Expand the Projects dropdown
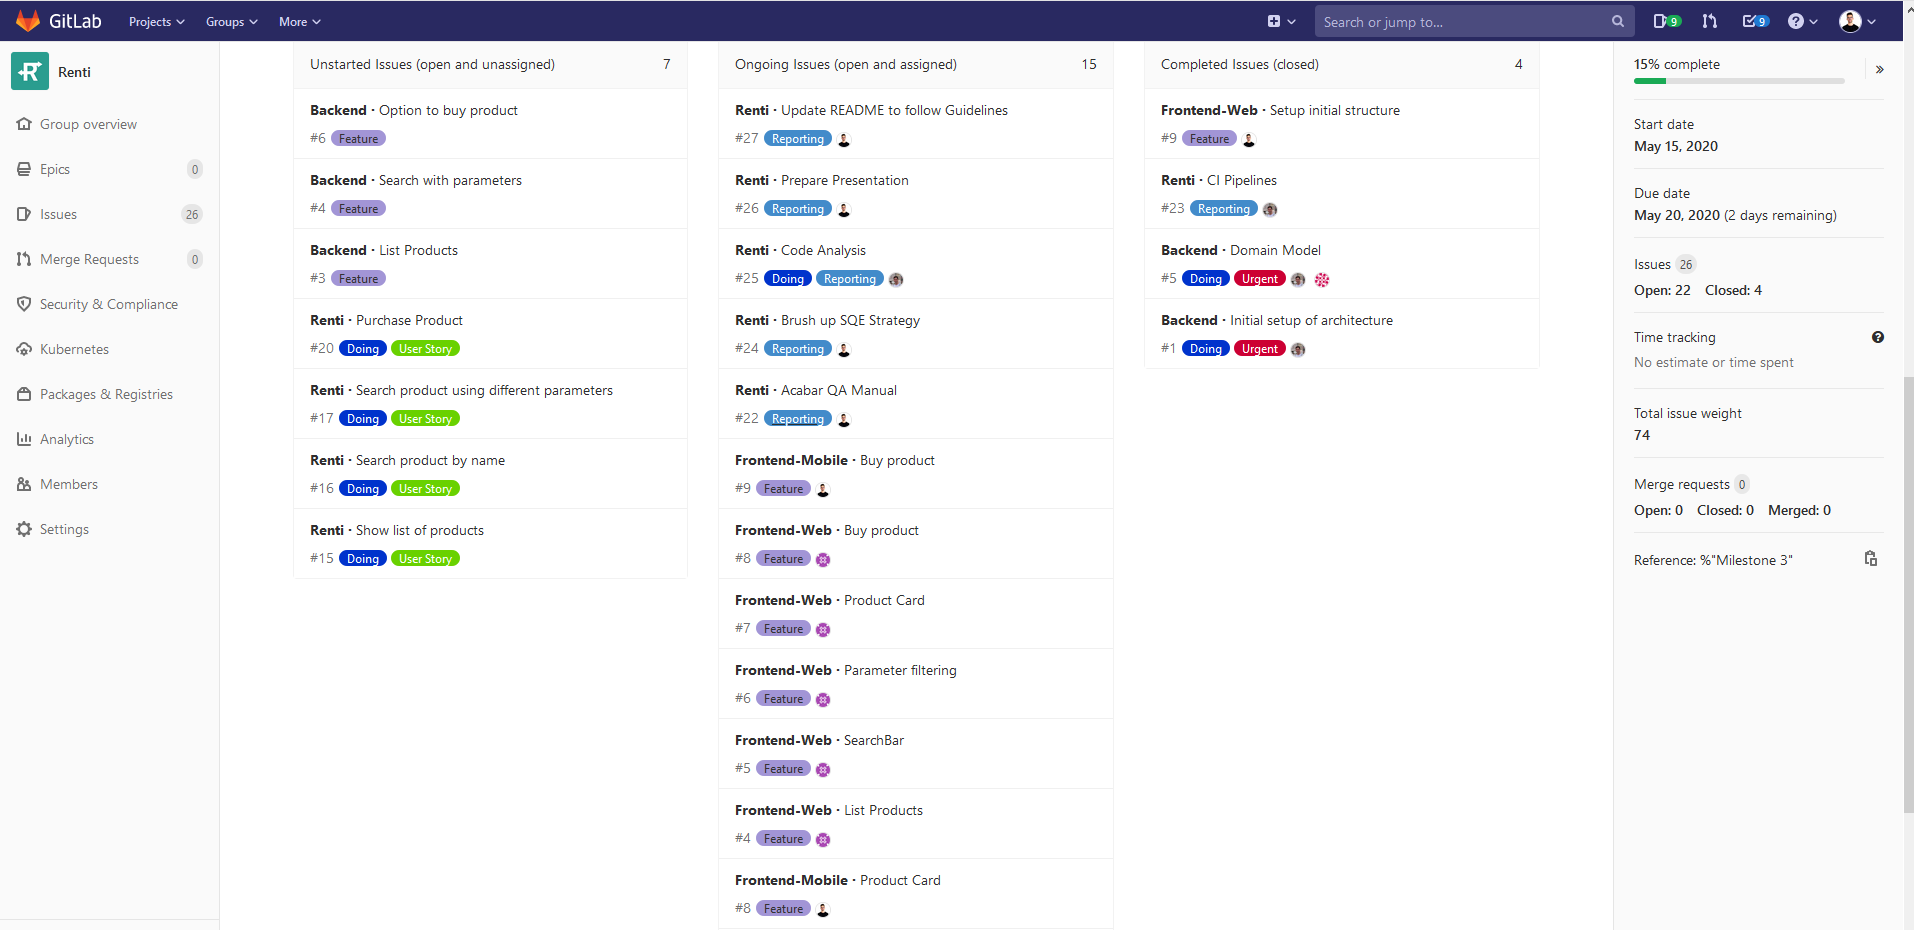This screenshot has width=1914, height=930. [x=157, y=21]
